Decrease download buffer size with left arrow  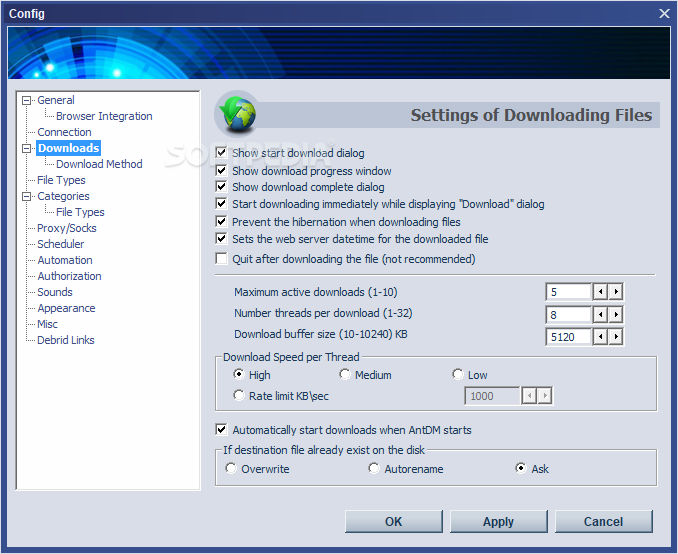(600, 336)
